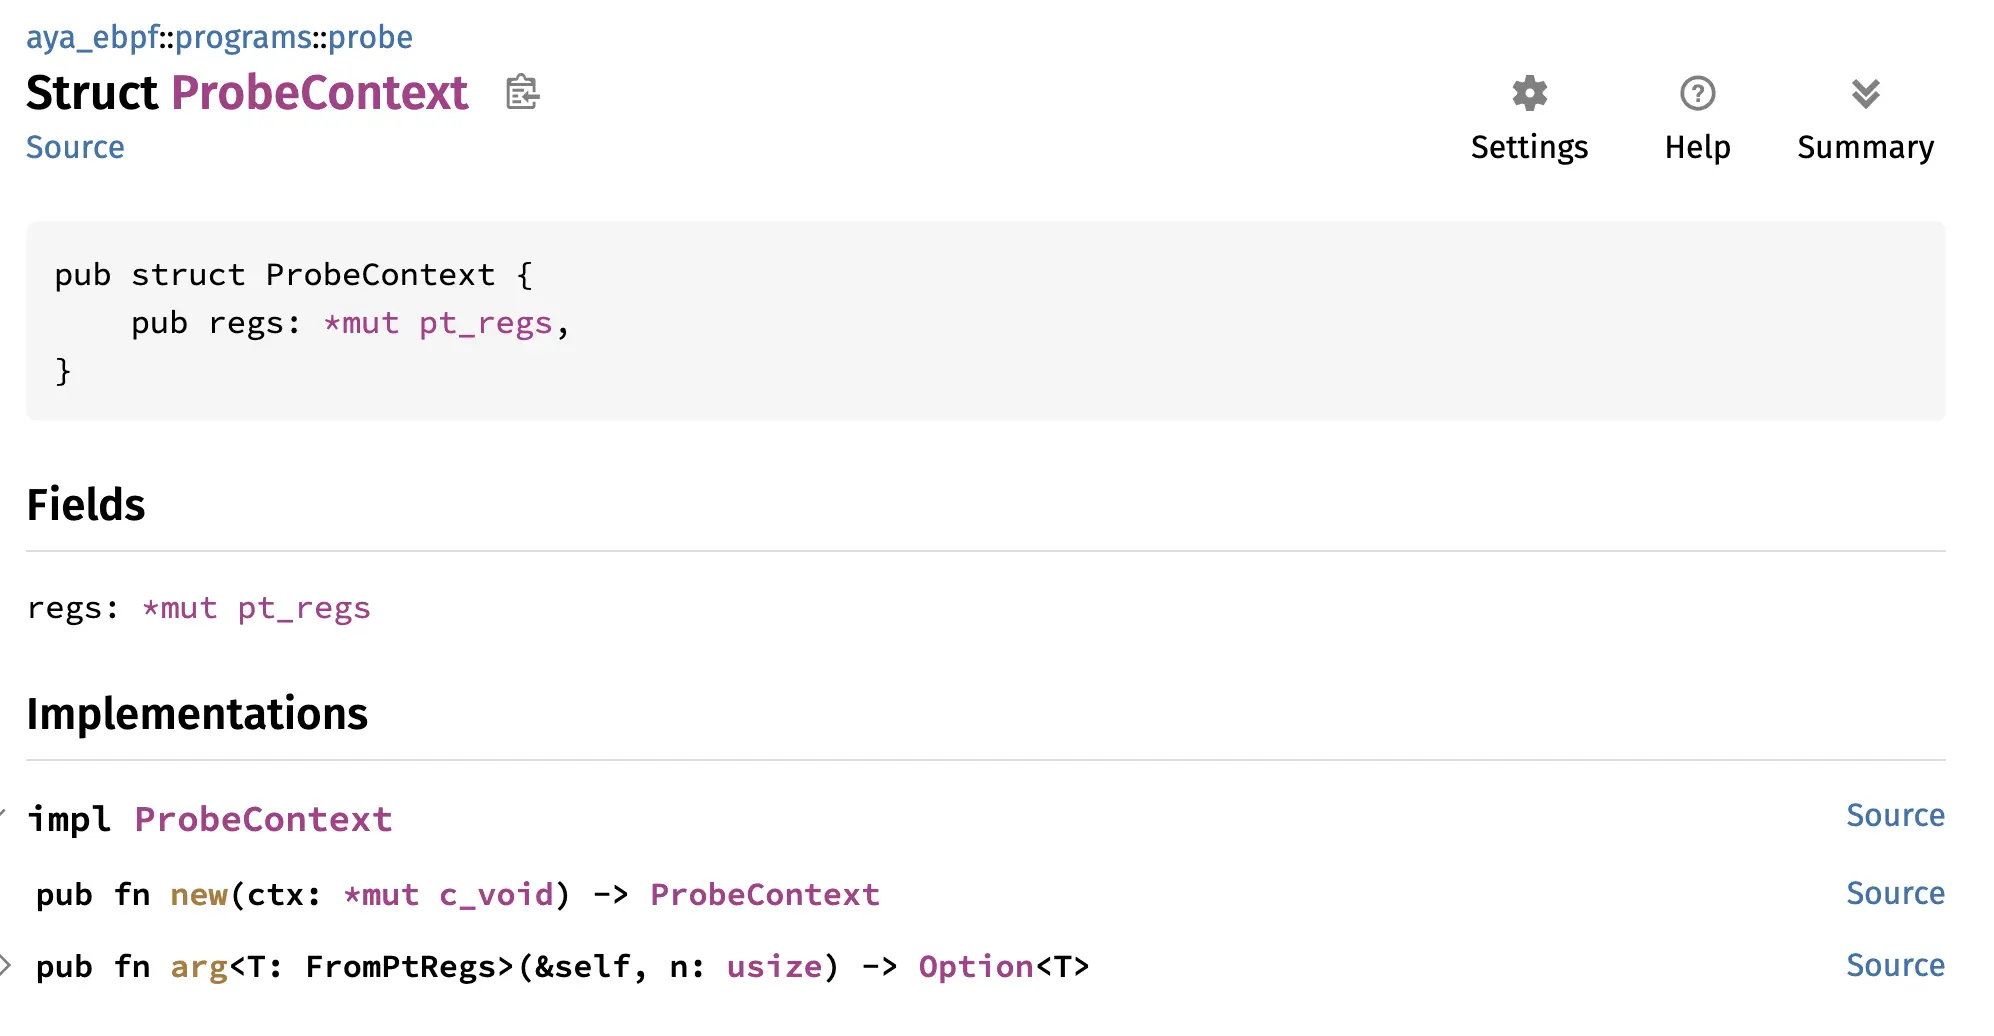Click pt_regs type in the Fields section
This screenshot has height=1036, width=1994.
[303, 608]
